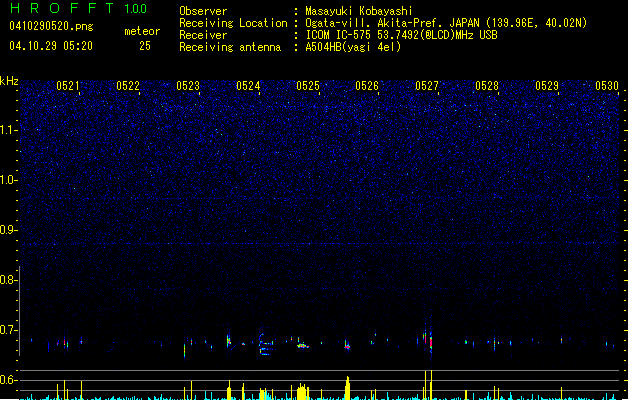Select the 0.8 kHz axis label
This screenshot has width=629, height=400.
coord(9,280)
